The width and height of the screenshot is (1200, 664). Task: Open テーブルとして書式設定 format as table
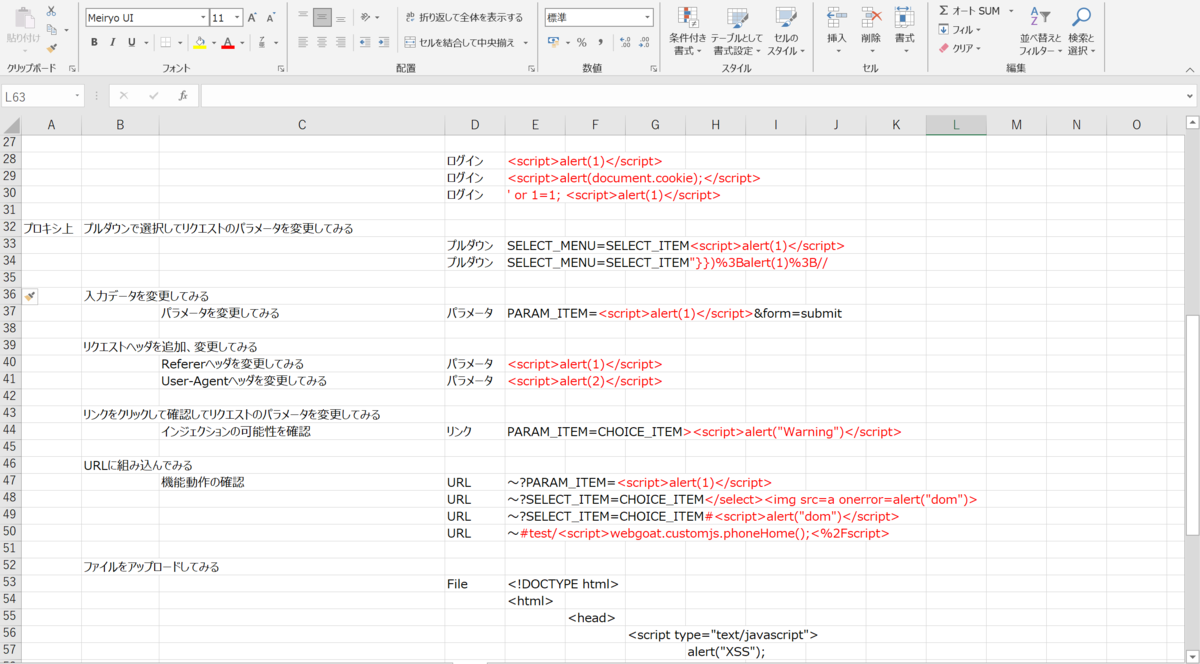point(736,31)
